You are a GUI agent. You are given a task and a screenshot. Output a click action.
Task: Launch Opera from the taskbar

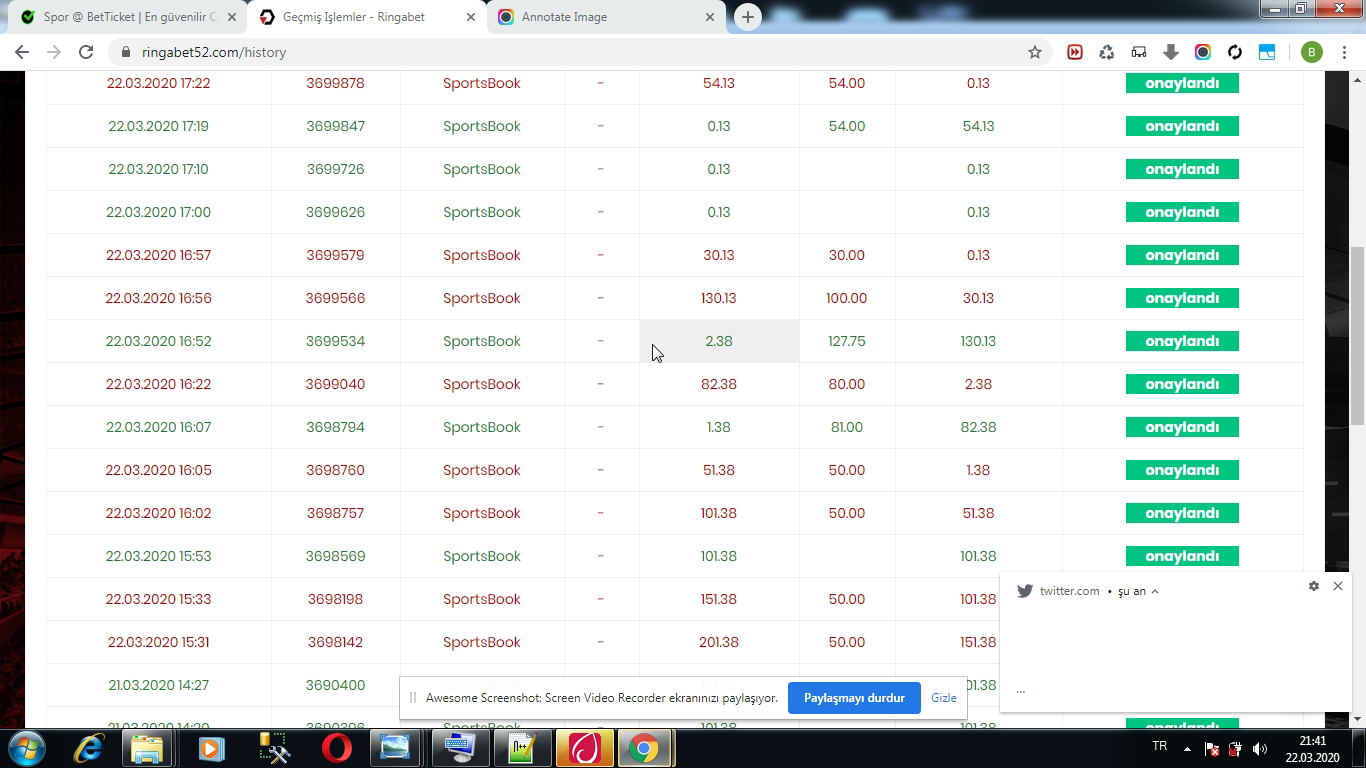(337, 748)
